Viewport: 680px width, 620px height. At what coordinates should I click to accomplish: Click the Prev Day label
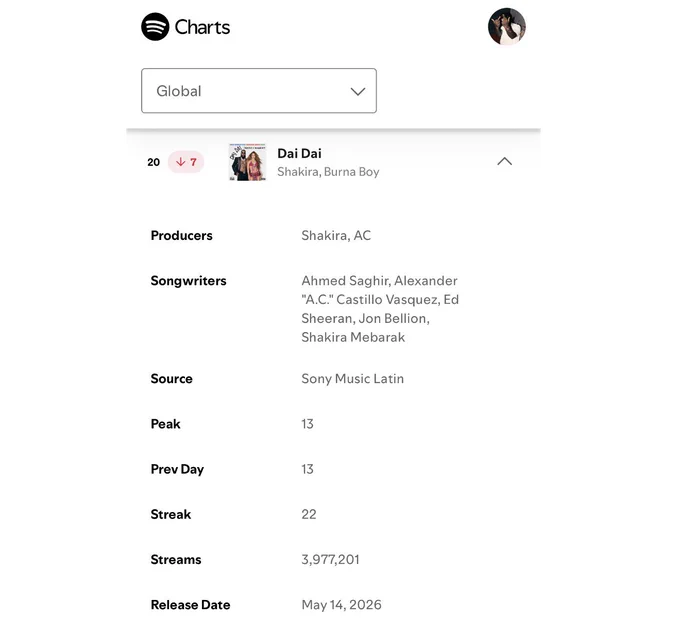177,469
